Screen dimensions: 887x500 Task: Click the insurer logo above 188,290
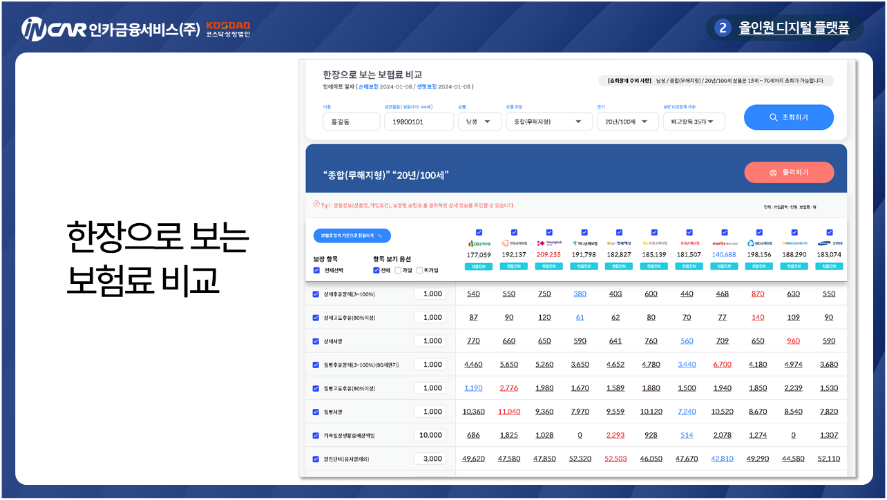tap(794, 243)
